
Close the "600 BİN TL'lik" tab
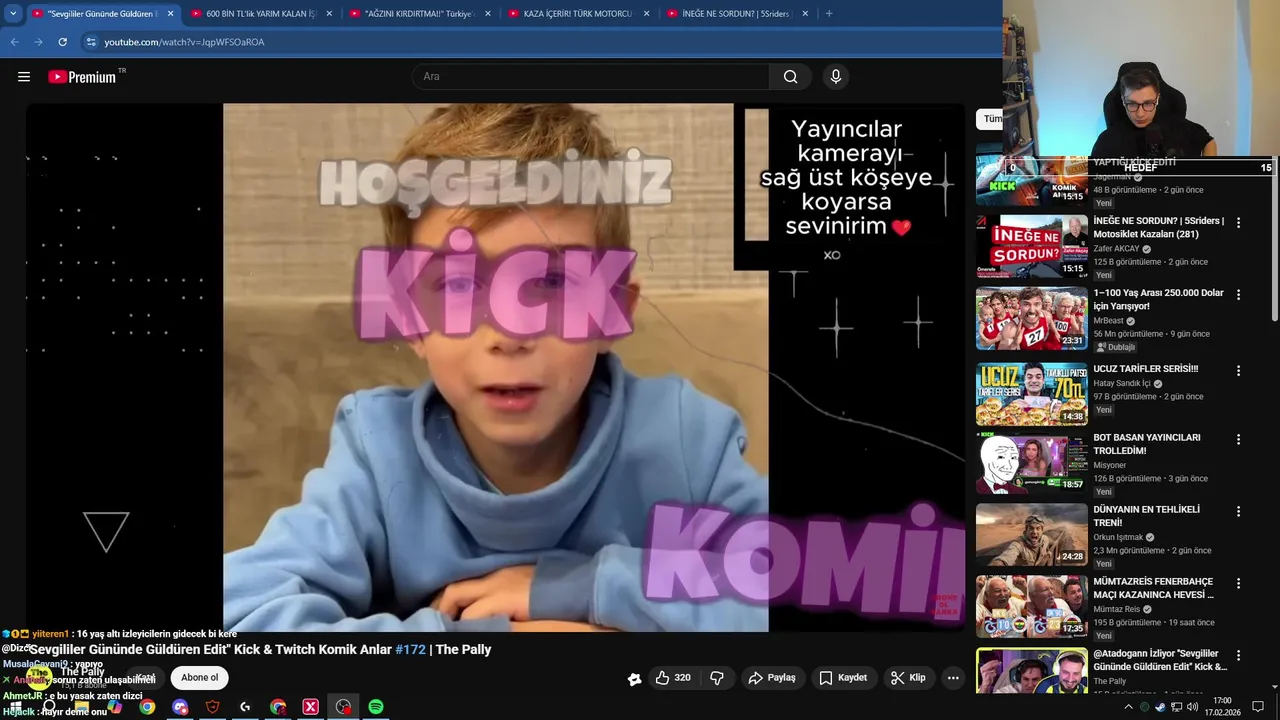tap(329, 14)
